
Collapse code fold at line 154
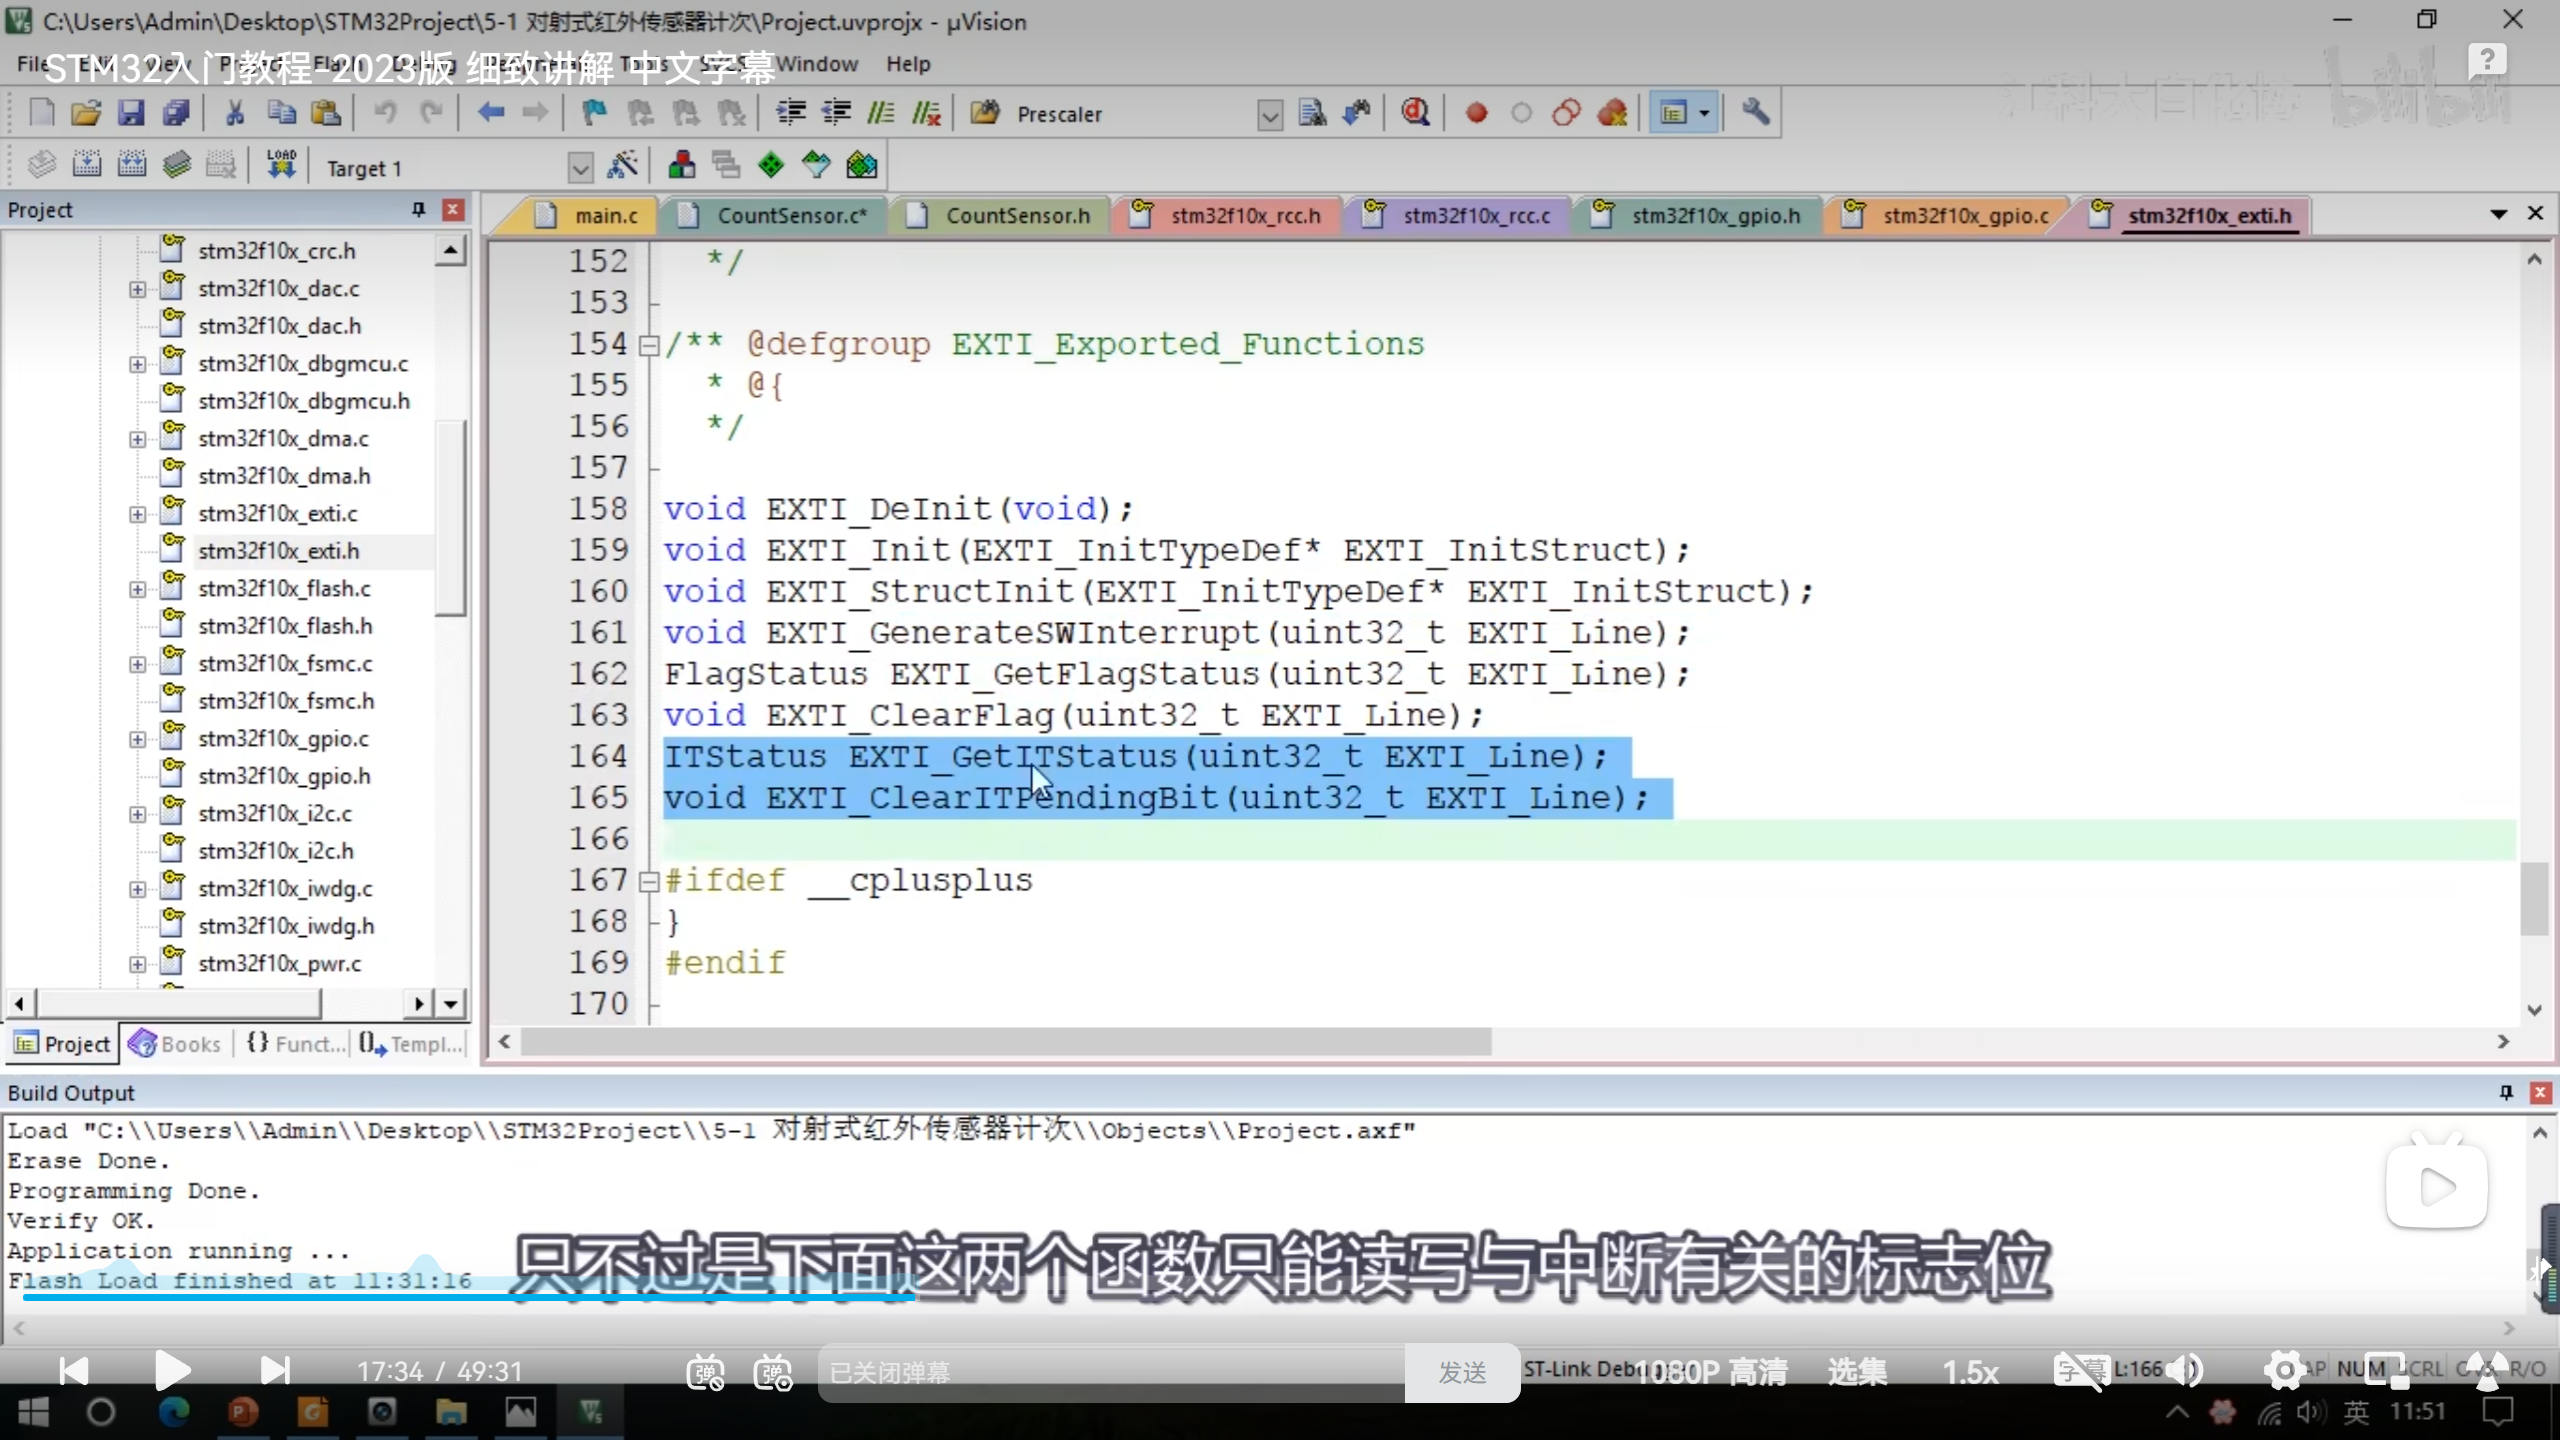[649, 345]
